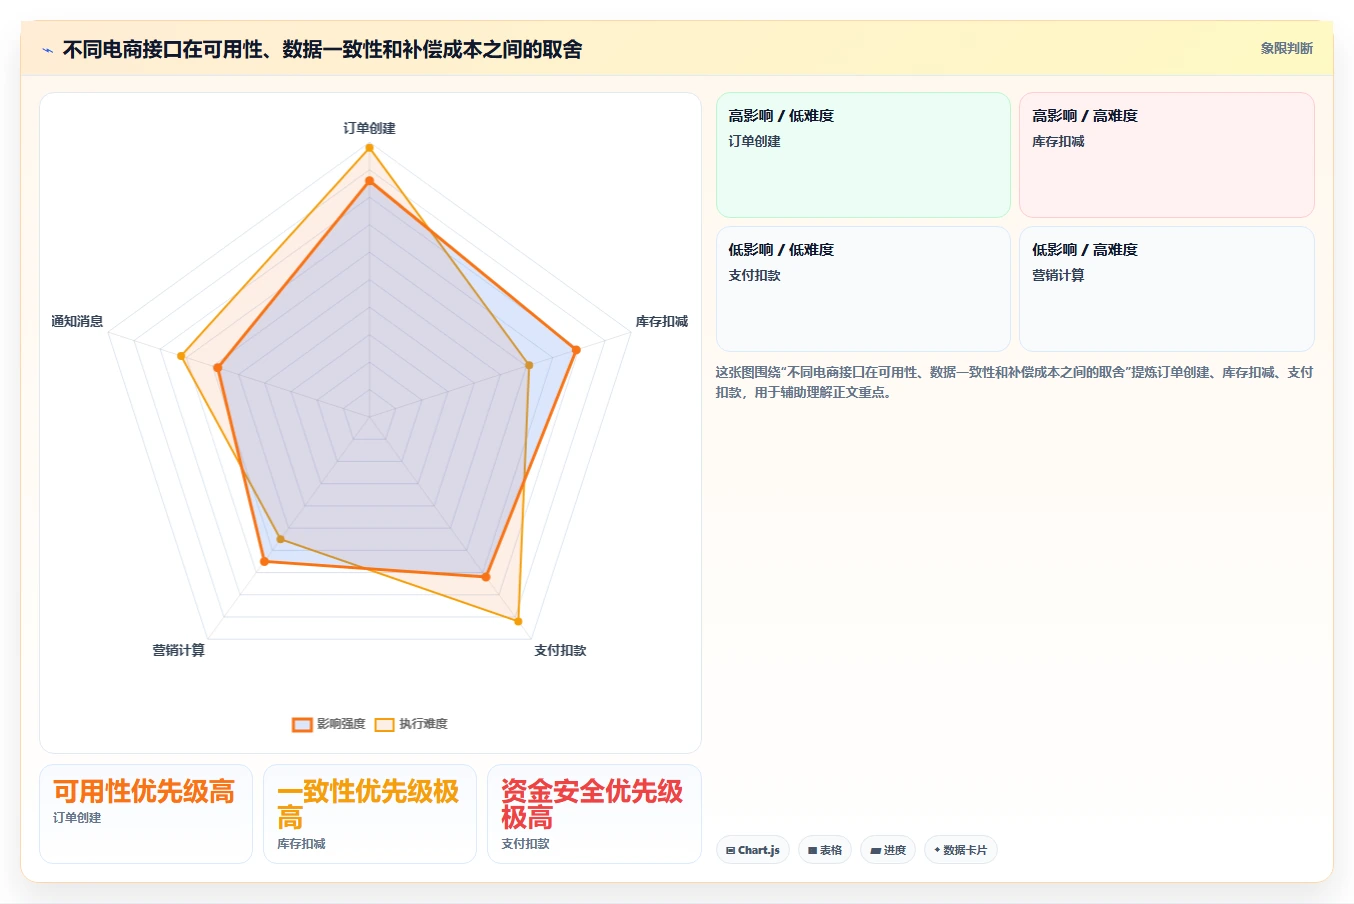Click 执行难度 data point on 通知消息 axis
Image resolution: width=1354 pixels, height=904 pixels.
coord(181,356)
